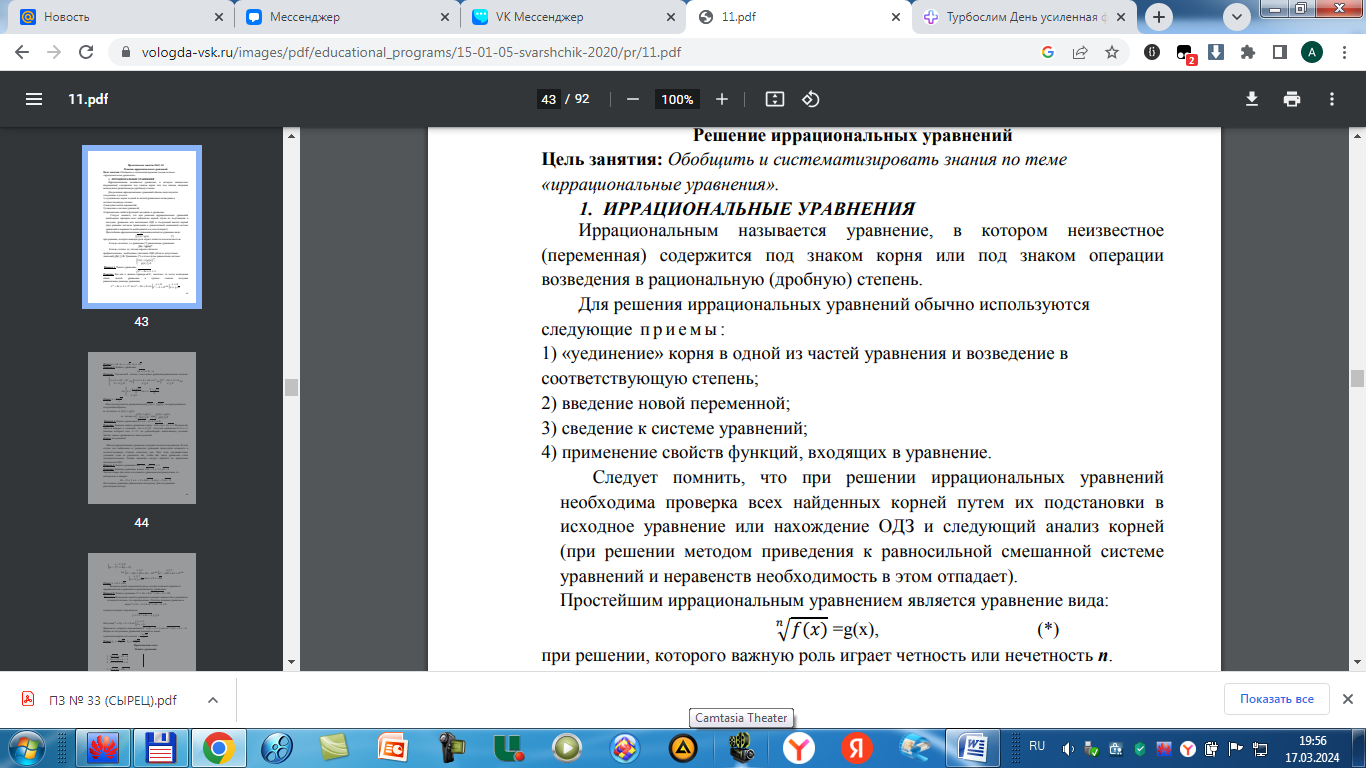Toggle the browser side panel
This screenshot has height=768, width=1366.
(x=1278, y=52)
